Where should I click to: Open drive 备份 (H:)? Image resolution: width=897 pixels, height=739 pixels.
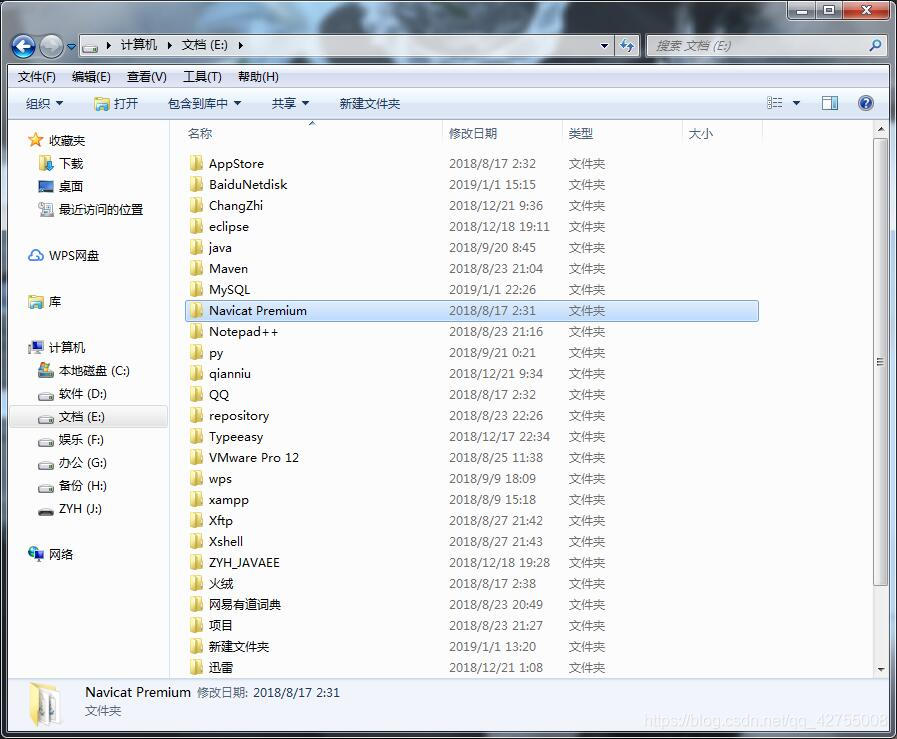point(72,485)
